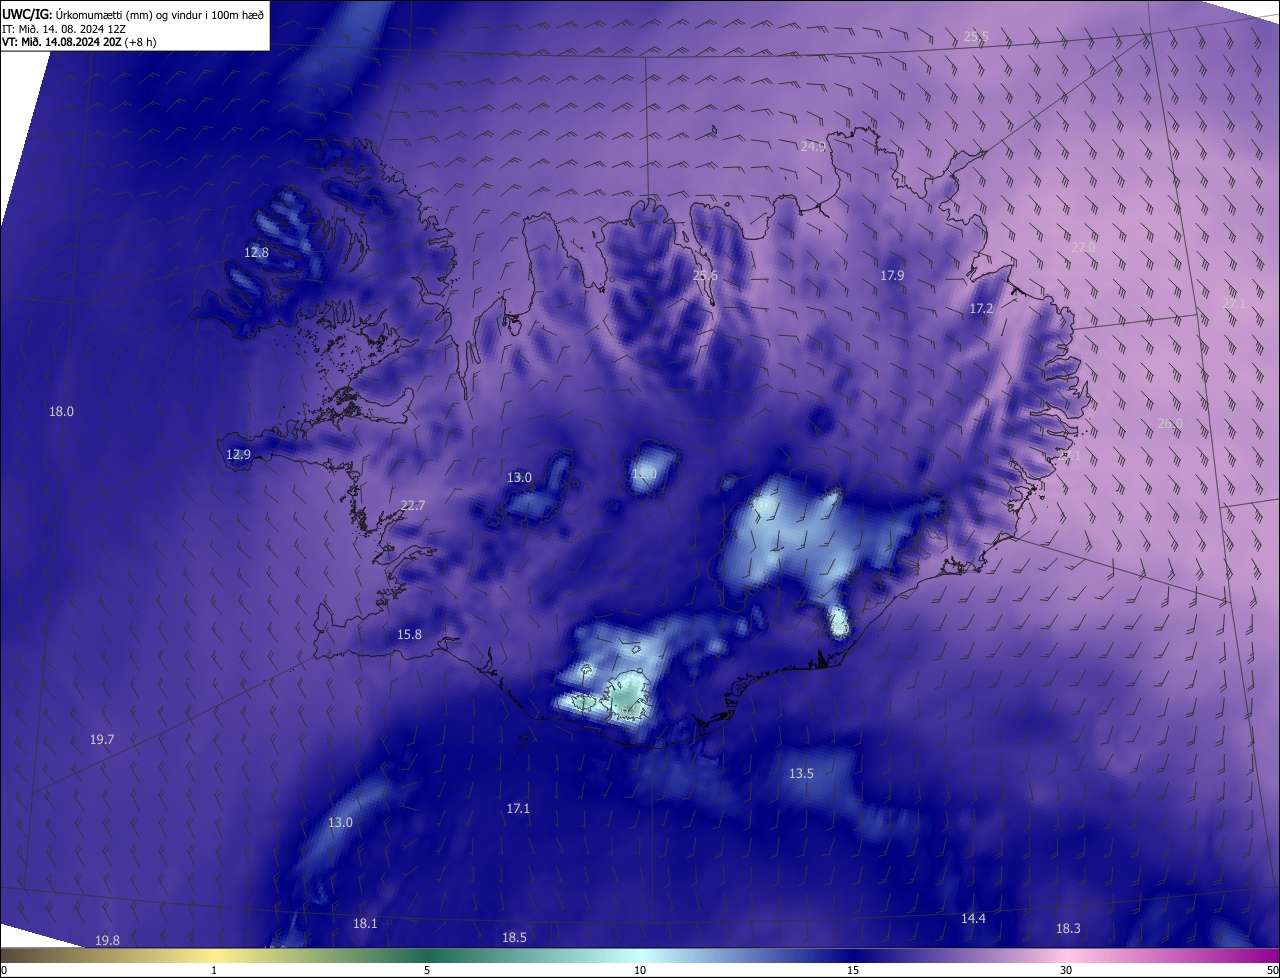
Task: Select the 19.7 value label
Action: (x=102, y=740)
